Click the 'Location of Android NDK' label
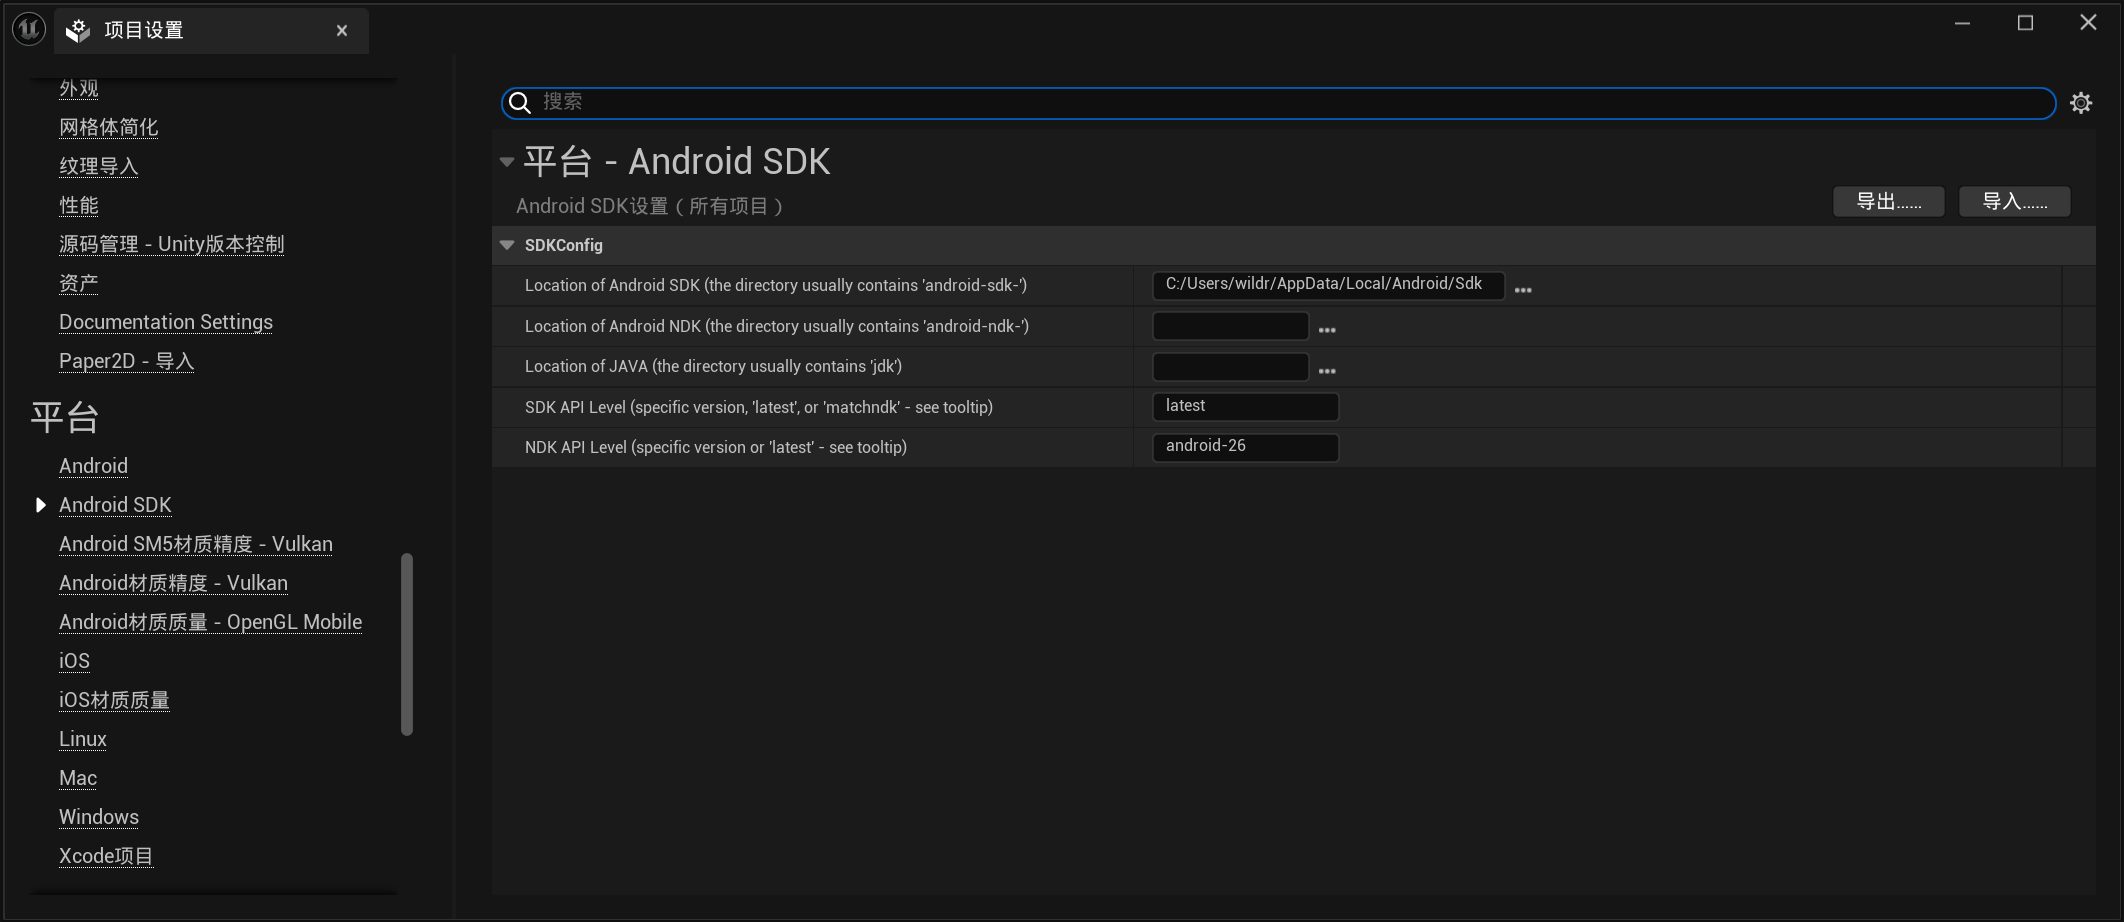The height and width of the screenshot is (922, 2124). coord(777,327)
